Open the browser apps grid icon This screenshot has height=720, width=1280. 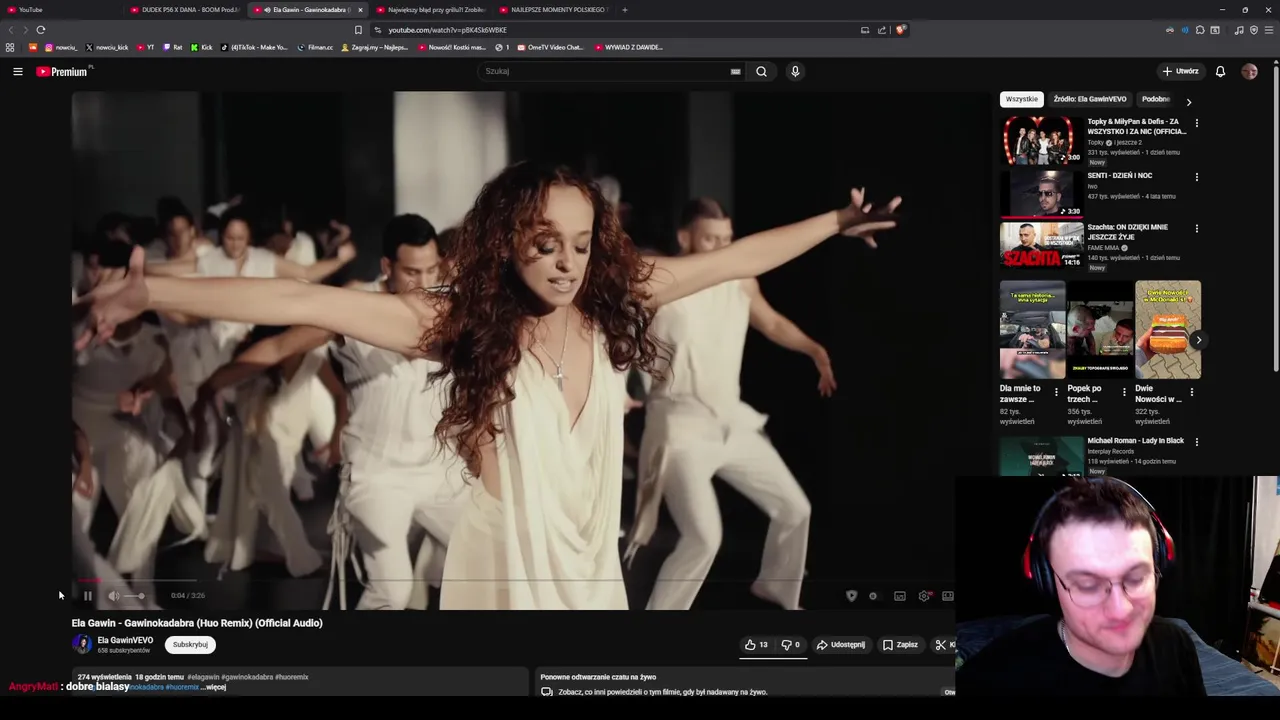(x=10, y=47)
